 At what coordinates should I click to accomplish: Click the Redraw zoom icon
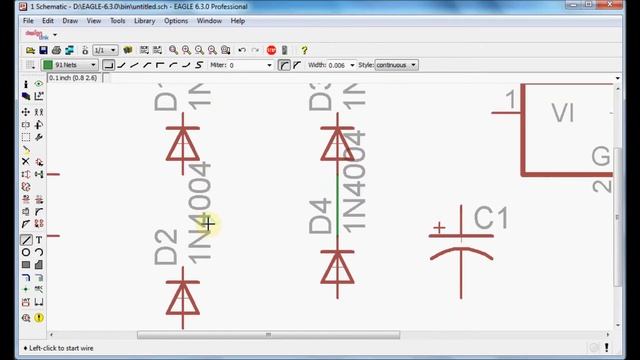[x=212, y=50]
